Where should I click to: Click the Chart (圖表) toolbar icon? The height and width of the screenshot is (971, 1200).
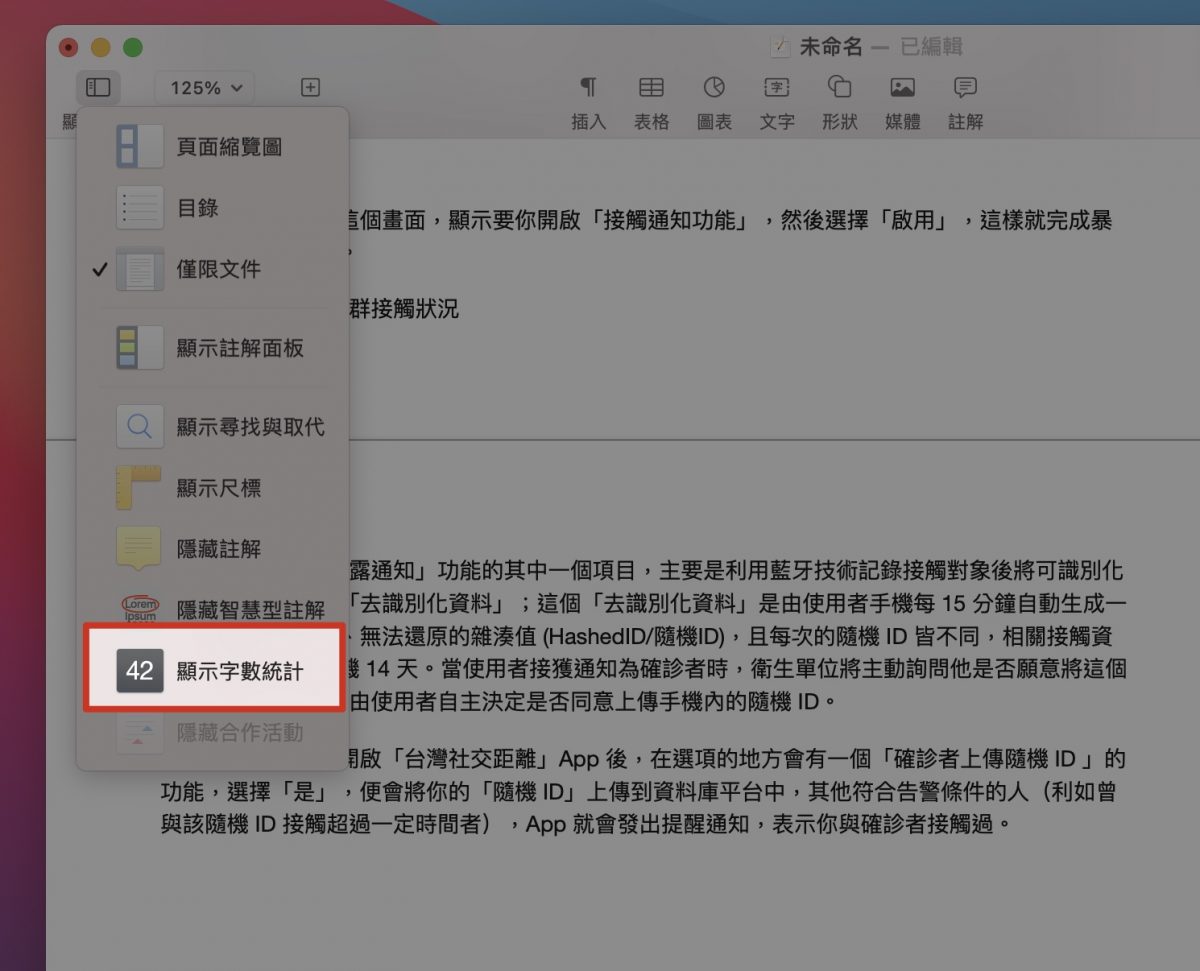pyautogui.click(x=714, y=87)
